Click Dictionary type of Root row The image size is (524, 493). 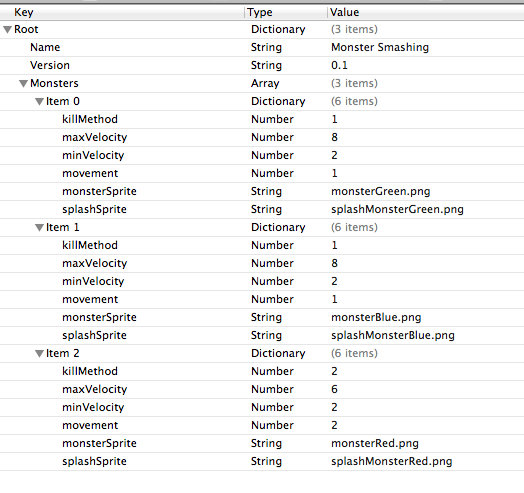[x=278, y=30]
